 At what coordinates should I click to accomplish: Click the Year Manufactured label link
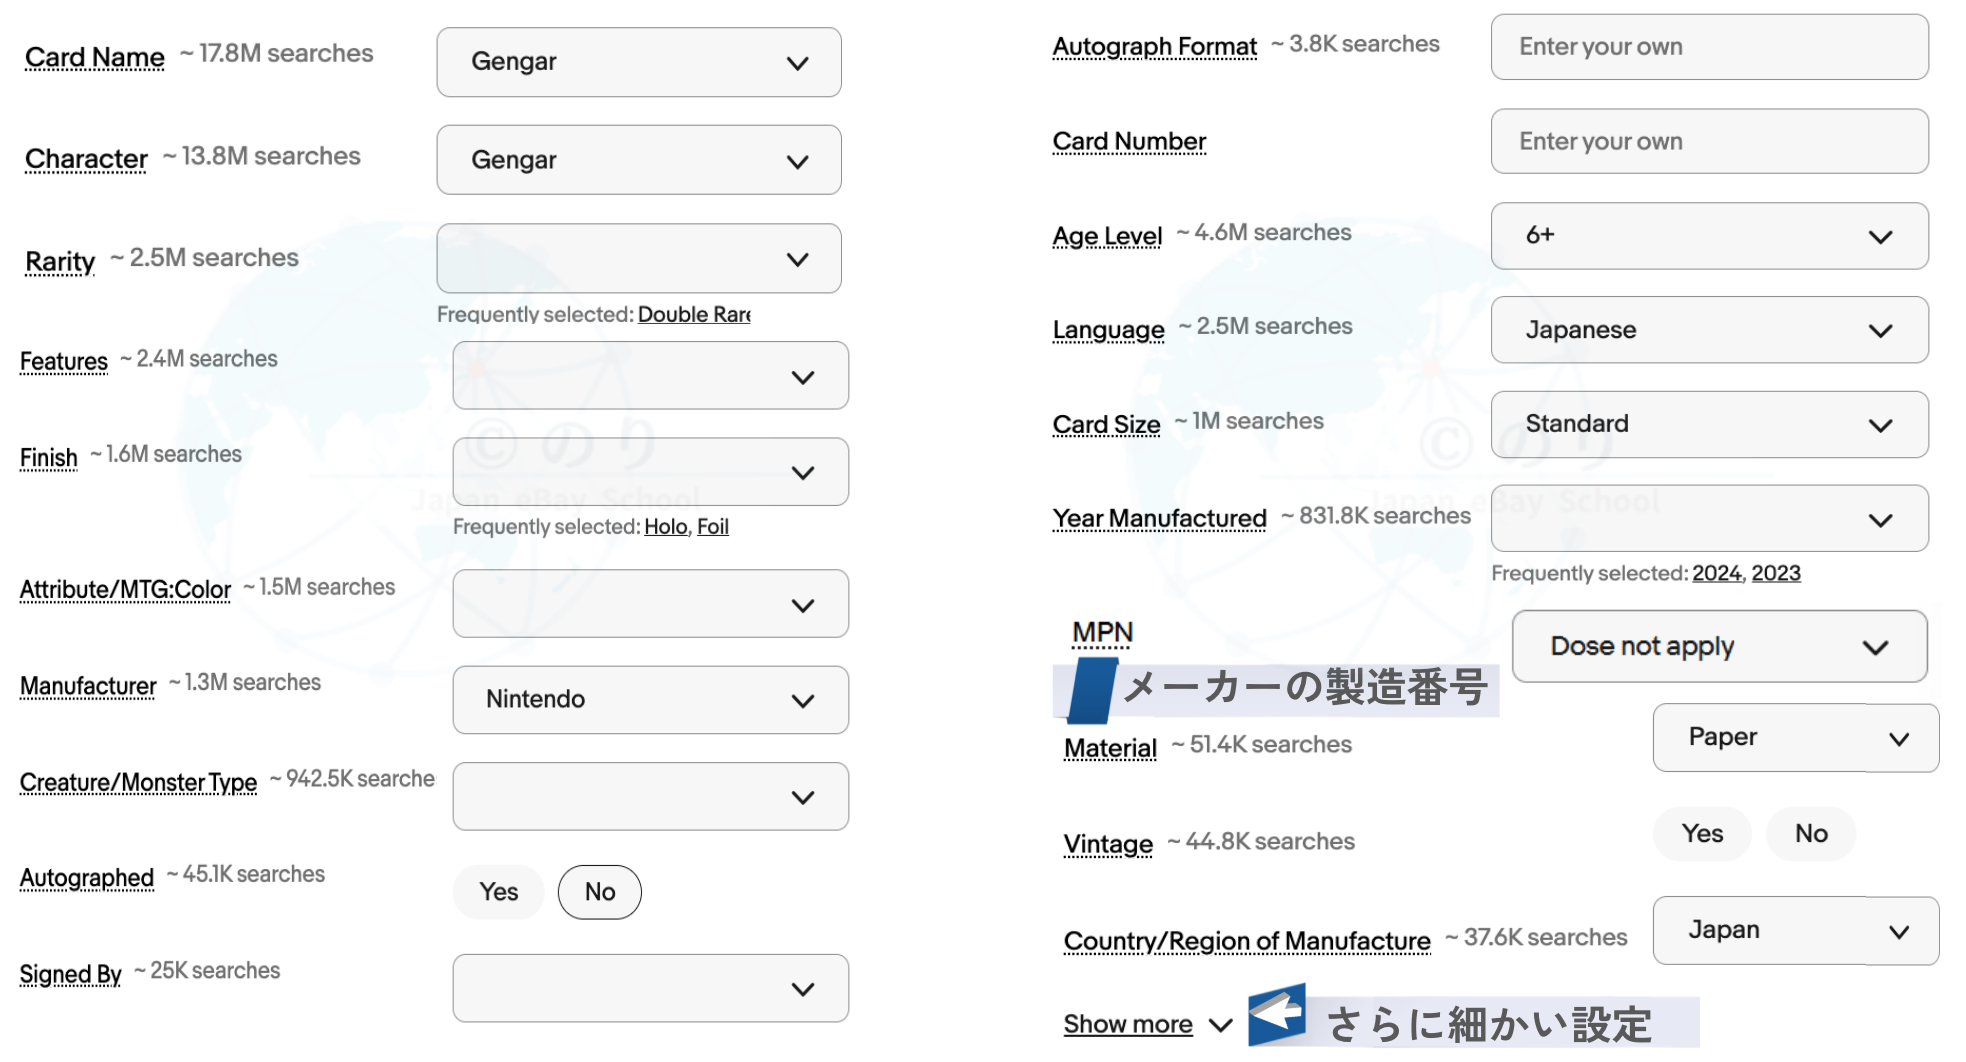click(1159, 519)
